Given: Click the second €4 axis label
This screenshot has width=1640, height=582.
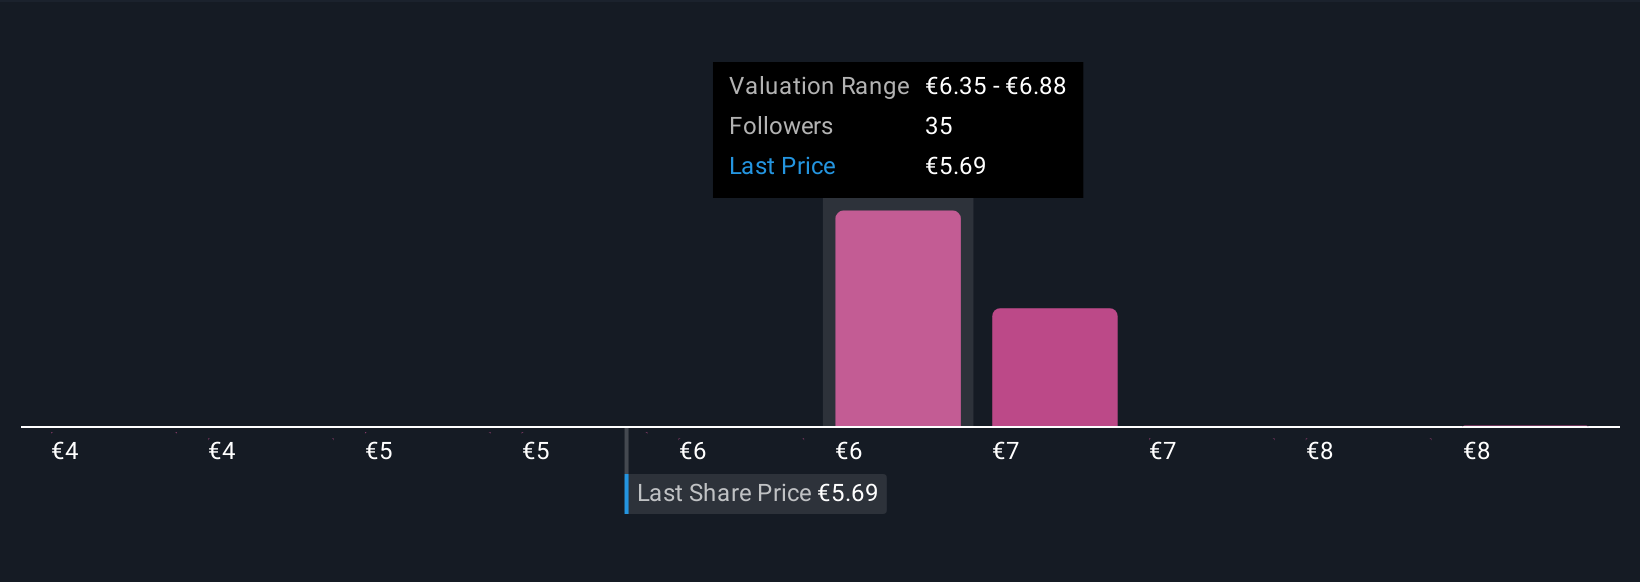Looking at the screenshot, I should point(222,451).
